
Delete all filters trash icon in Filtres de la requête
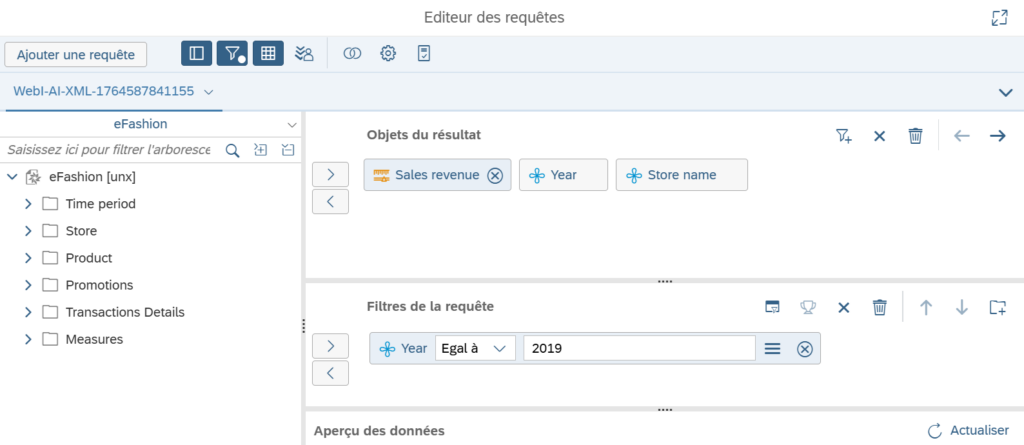click(x=880, y=307)
